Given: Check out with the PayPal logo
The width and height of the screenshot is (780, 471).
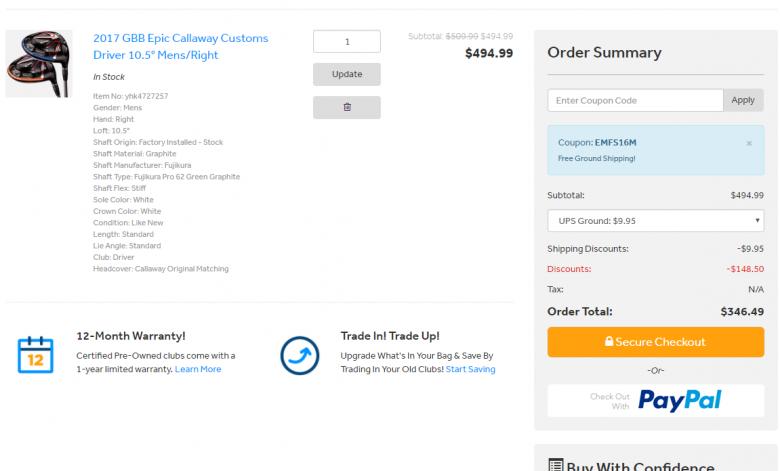Looking at the screenshot, I should tap(680, 401).
